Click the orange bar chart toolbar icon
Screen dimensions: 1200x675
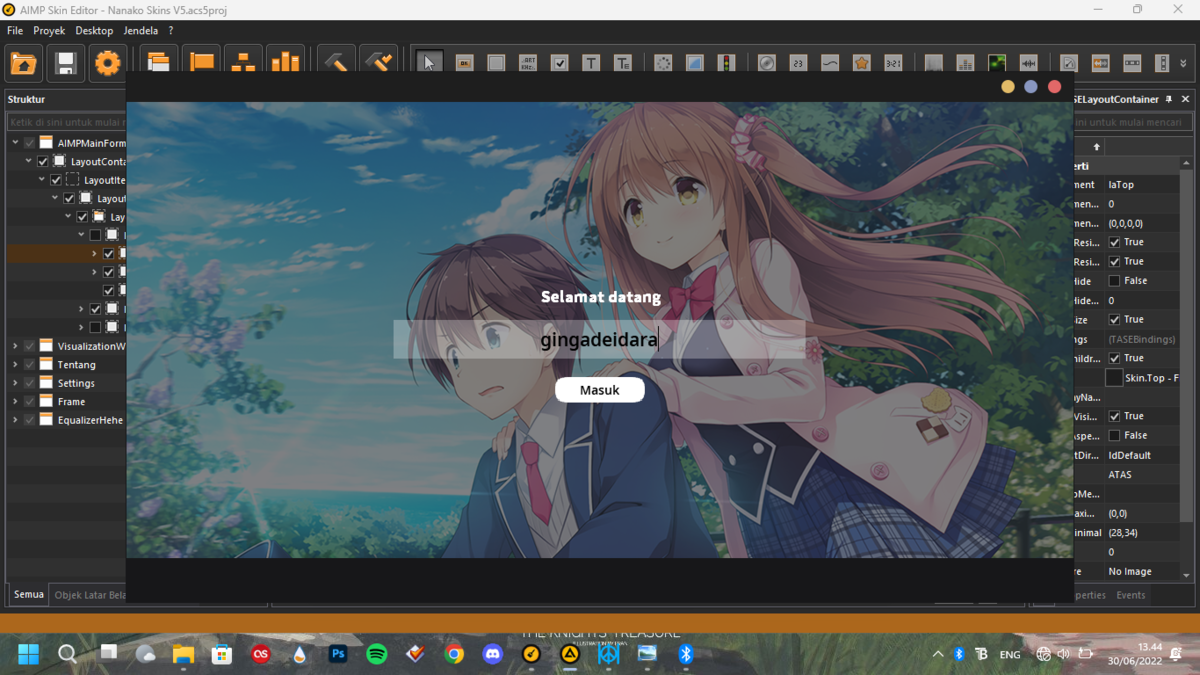[x=285, y=63]
